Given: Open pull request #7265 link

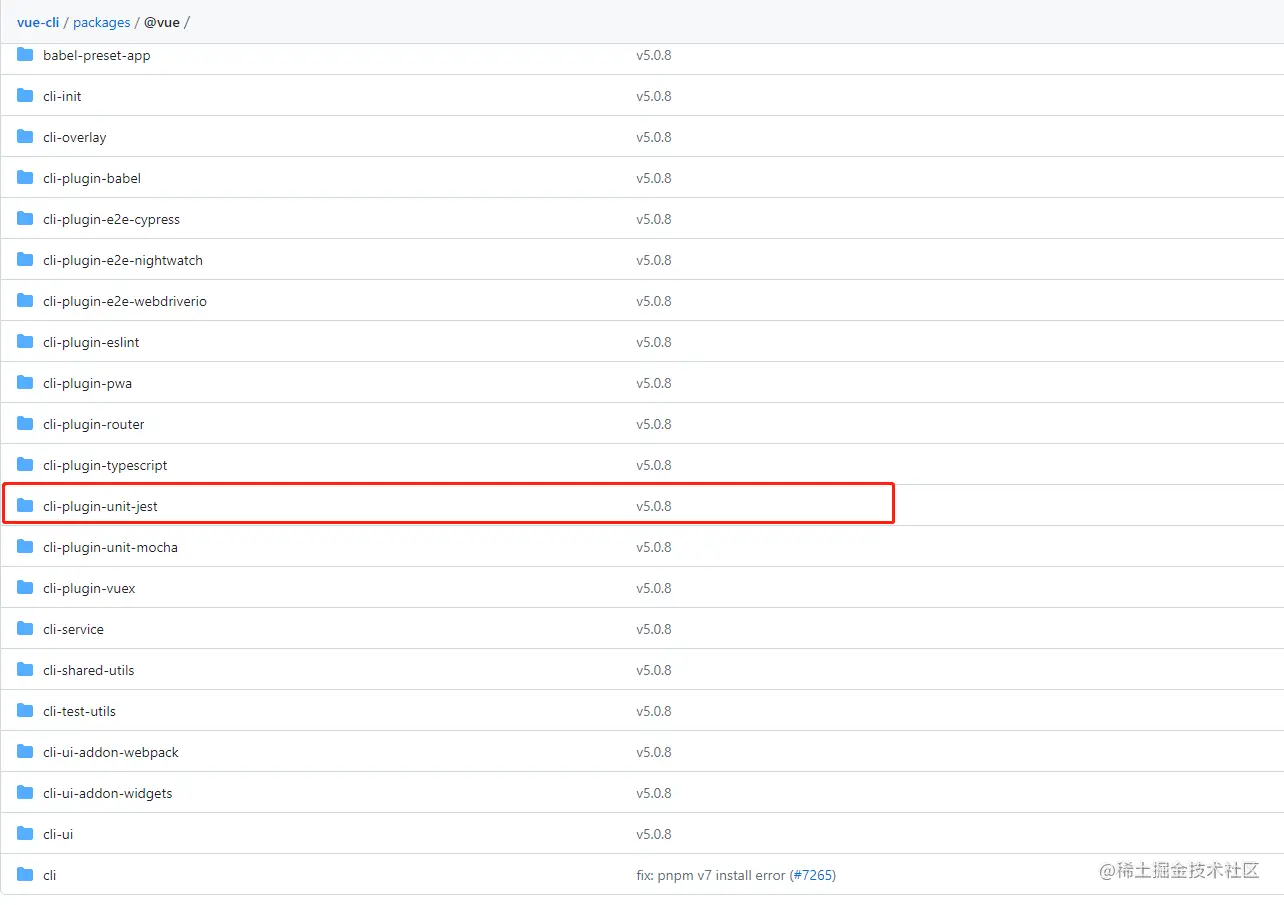Looking at the screenshot, I should click(x=812, y=876).
